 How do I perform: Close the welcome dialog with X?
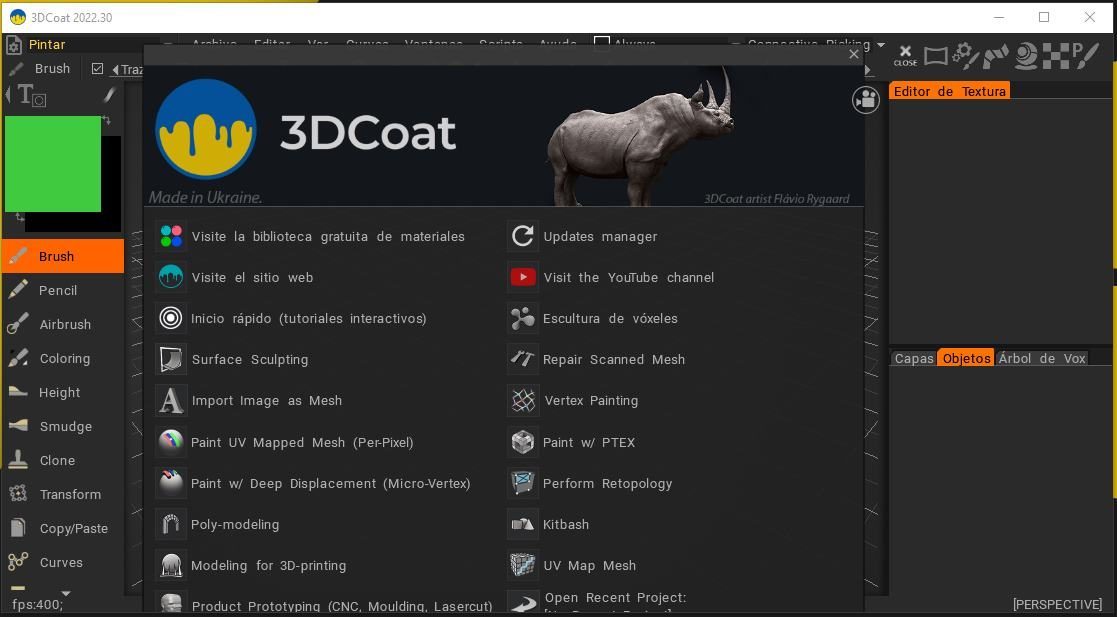[854, 54]
